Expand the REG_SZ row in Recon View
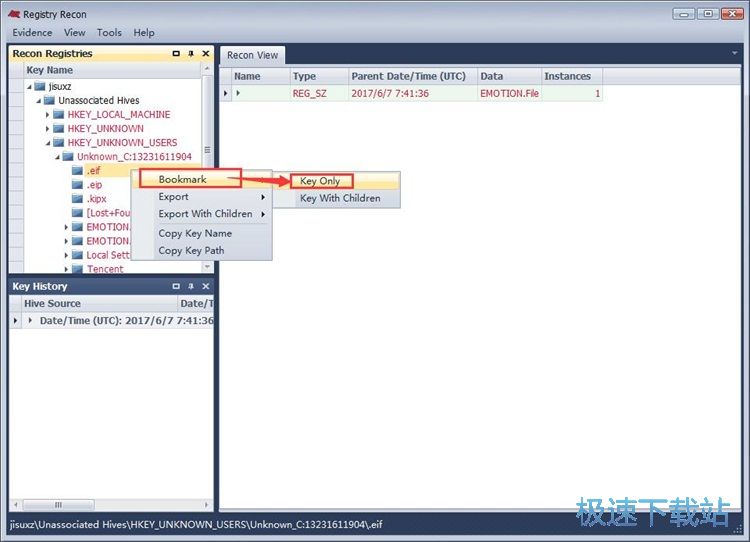The width and height of the screenshot is (750, 542). point(238,93)
